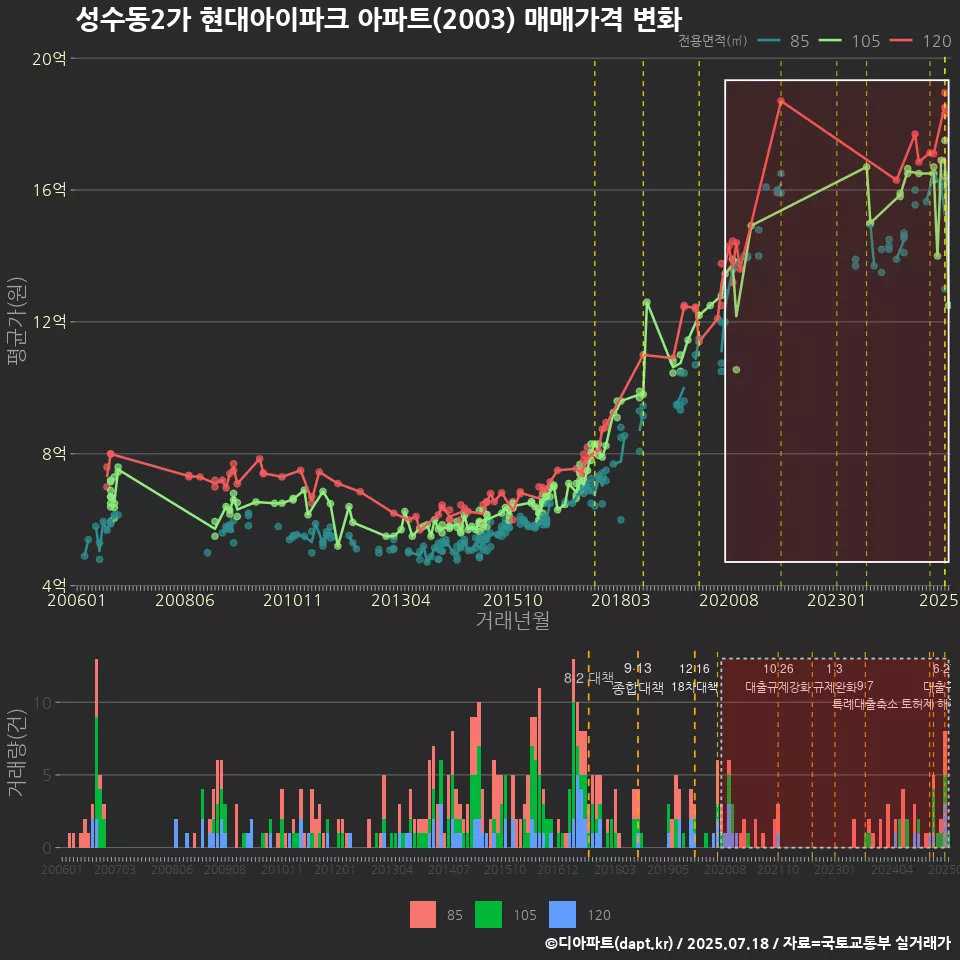960x960 pixels.
Task: Click the green 105 swatch in bottom legend
Action: (x=488, y=915)
